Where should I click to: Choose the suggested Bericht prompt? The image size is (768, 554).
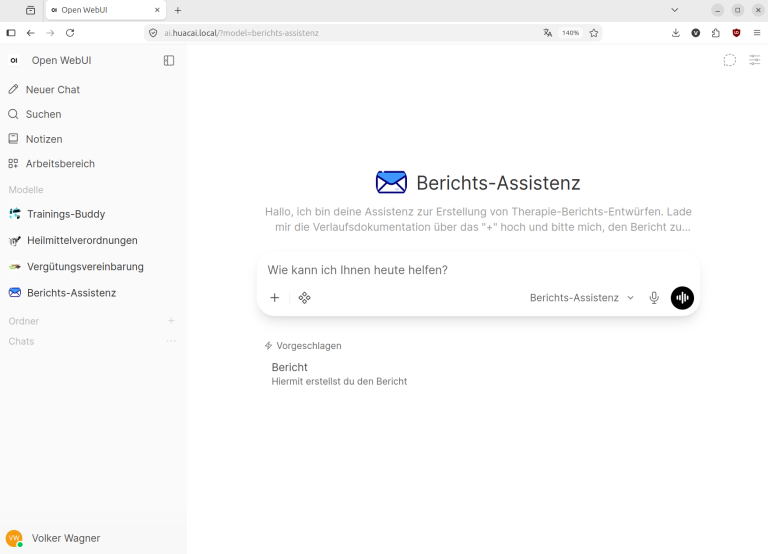point(339,374)
